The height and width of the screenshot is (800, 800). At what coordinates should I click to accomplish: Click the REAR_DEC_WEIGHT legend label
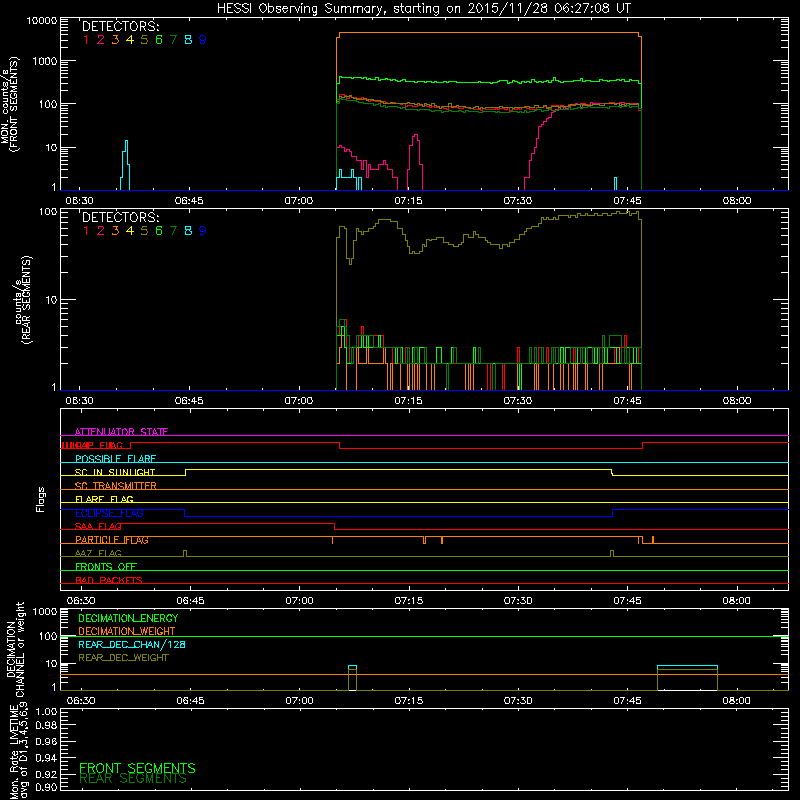point(123,658)
